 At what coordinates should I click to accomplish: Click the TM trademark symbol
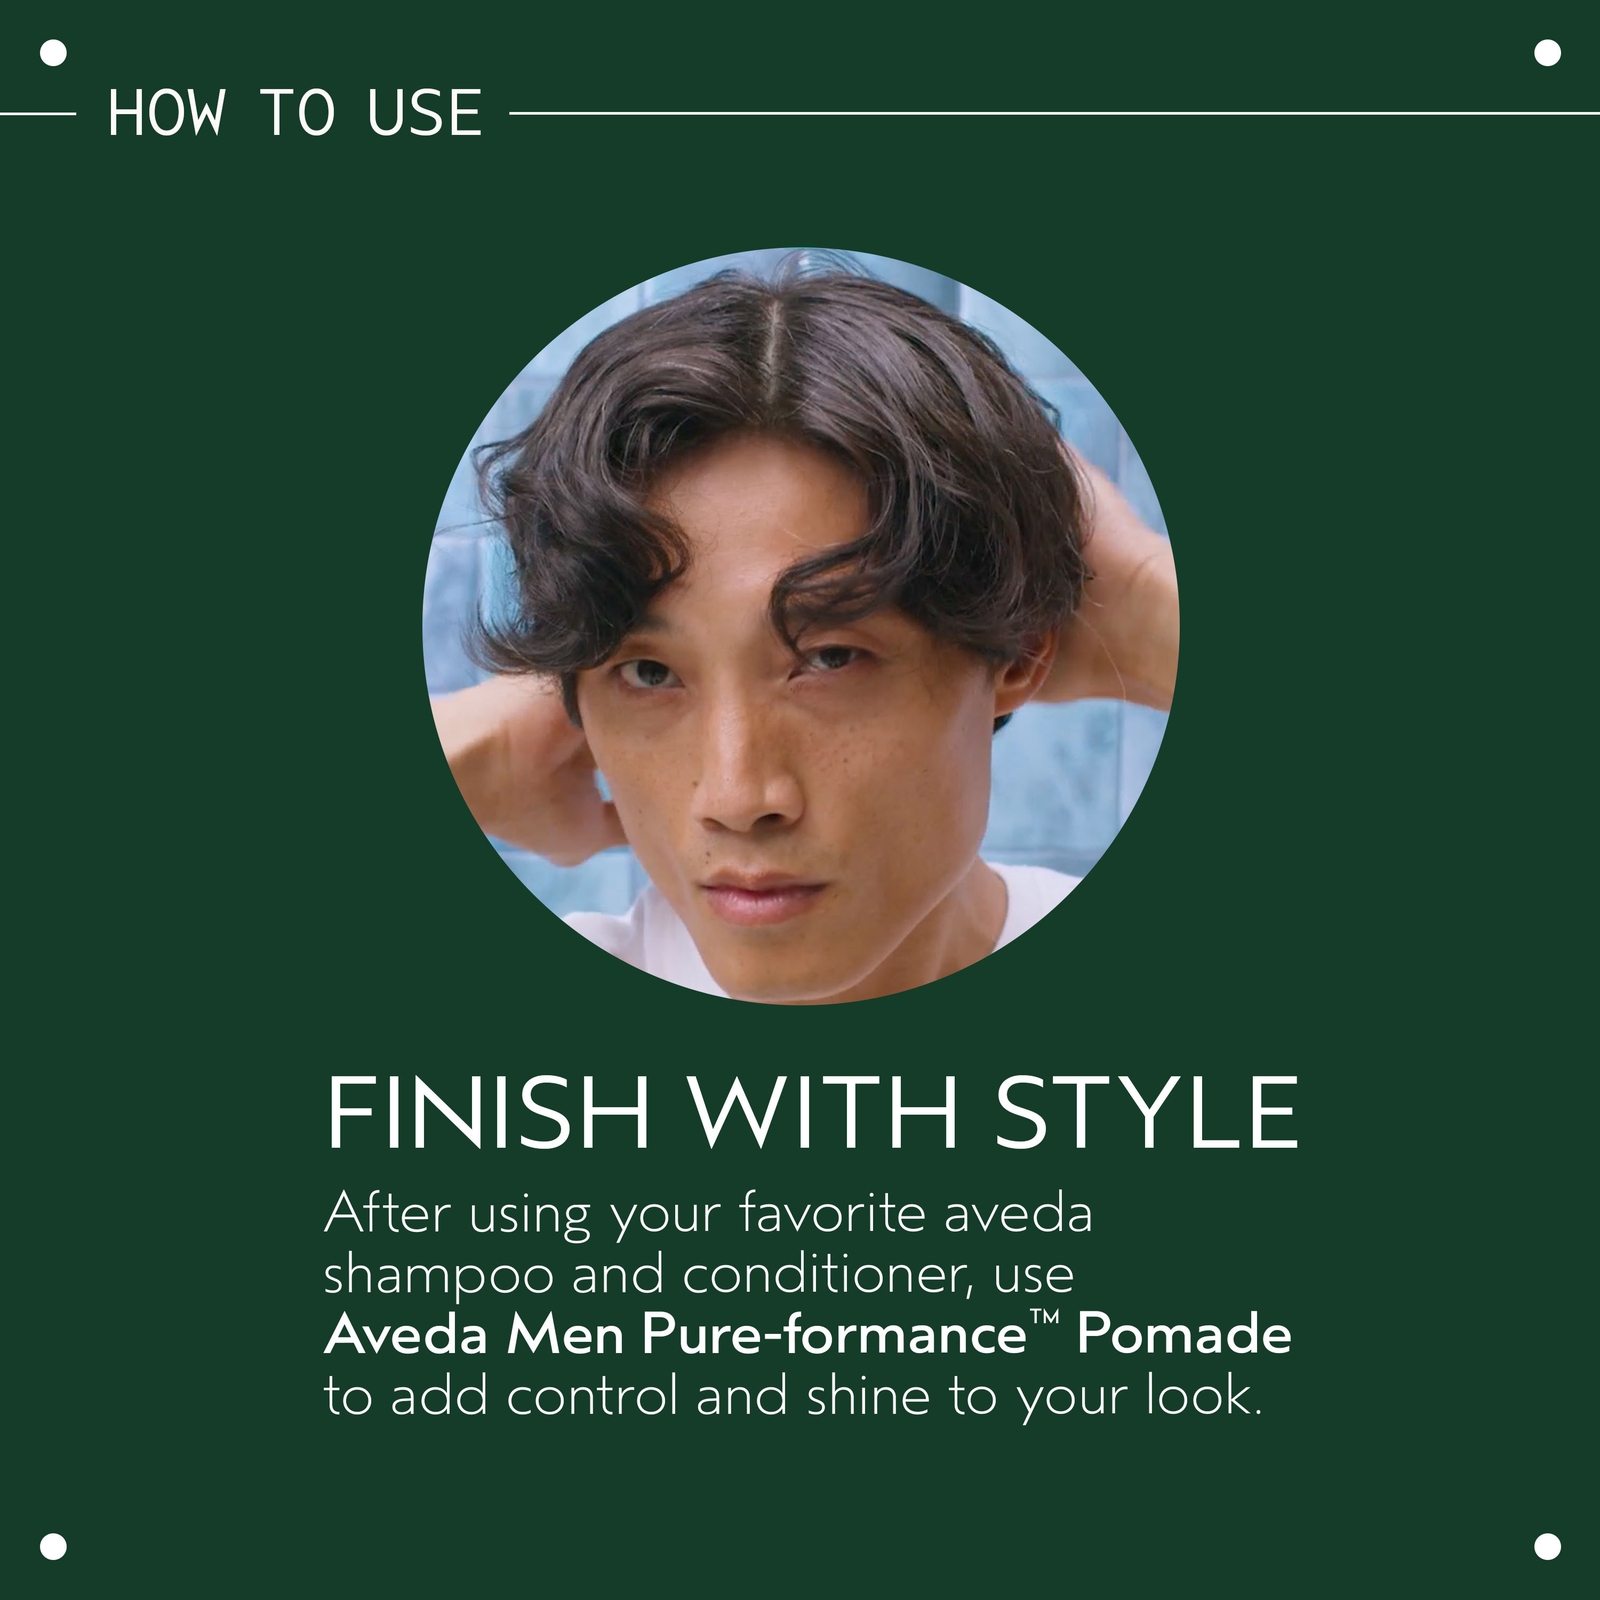1044,1318
